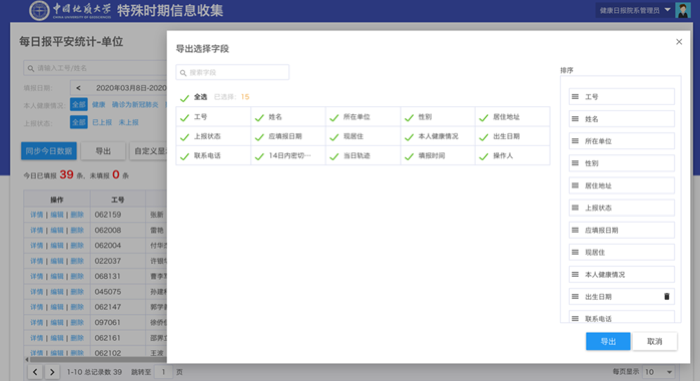Select 健康 health filter
This screenshot has height=381, width=700.
point(98,105)
